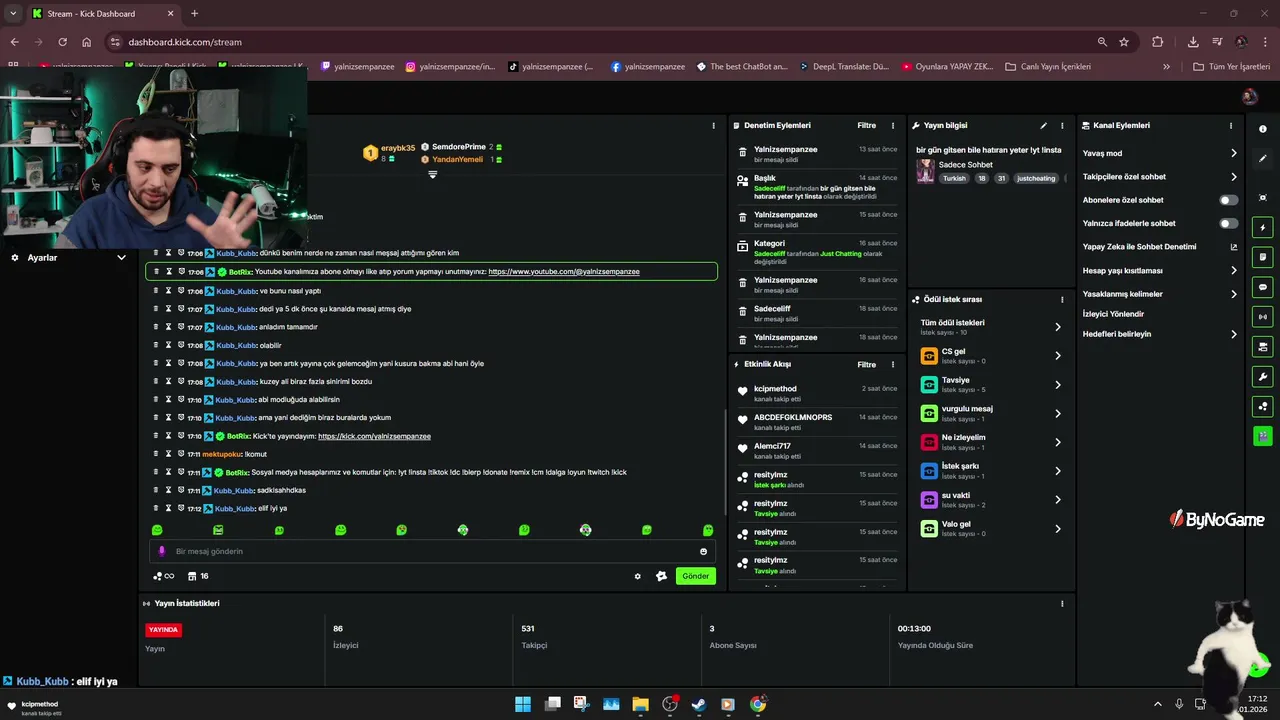Screen dimensions: 1280x720
Task: Open the Windows Start menu
Action: pyautogui.click(x=523, y=704)
